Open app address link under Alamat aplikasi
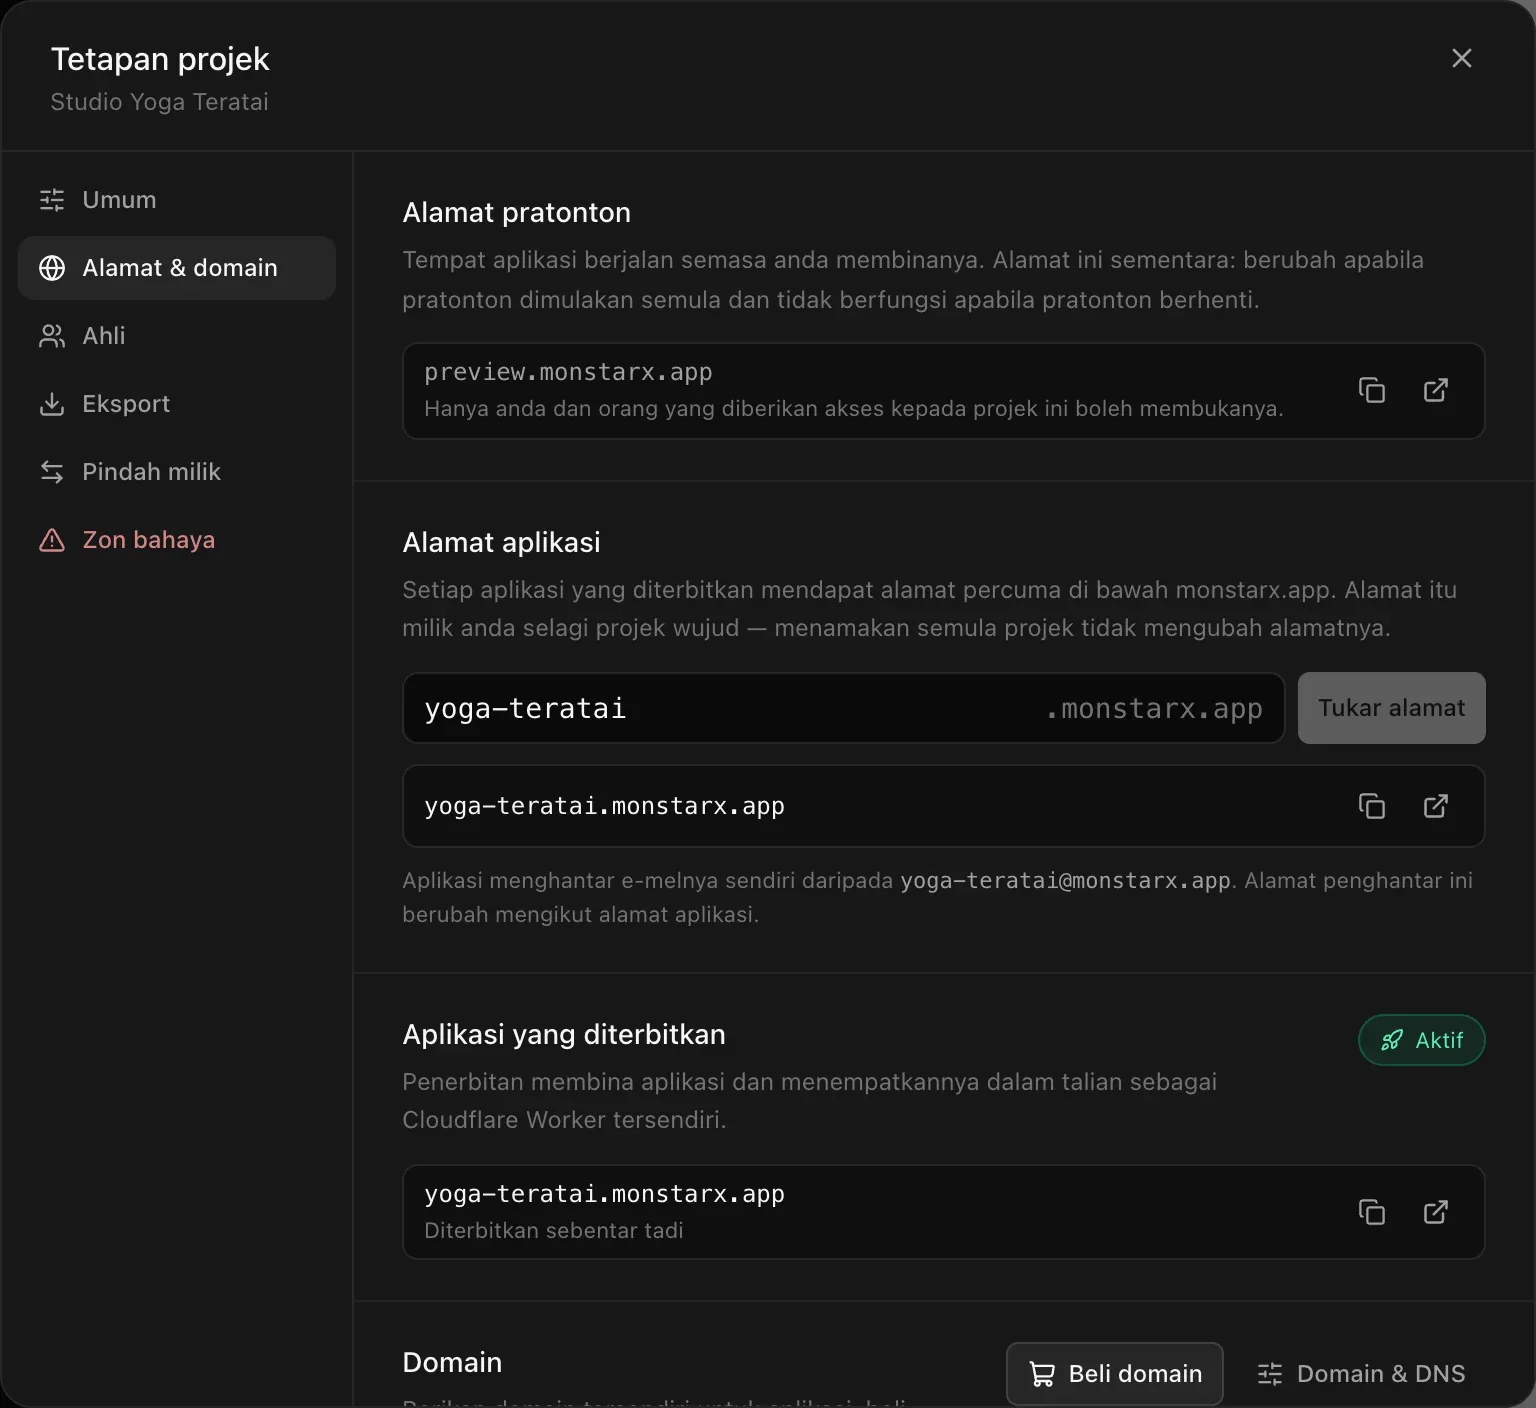The height and width of the screenshot is (1408, 1536). pos(1436,806)
